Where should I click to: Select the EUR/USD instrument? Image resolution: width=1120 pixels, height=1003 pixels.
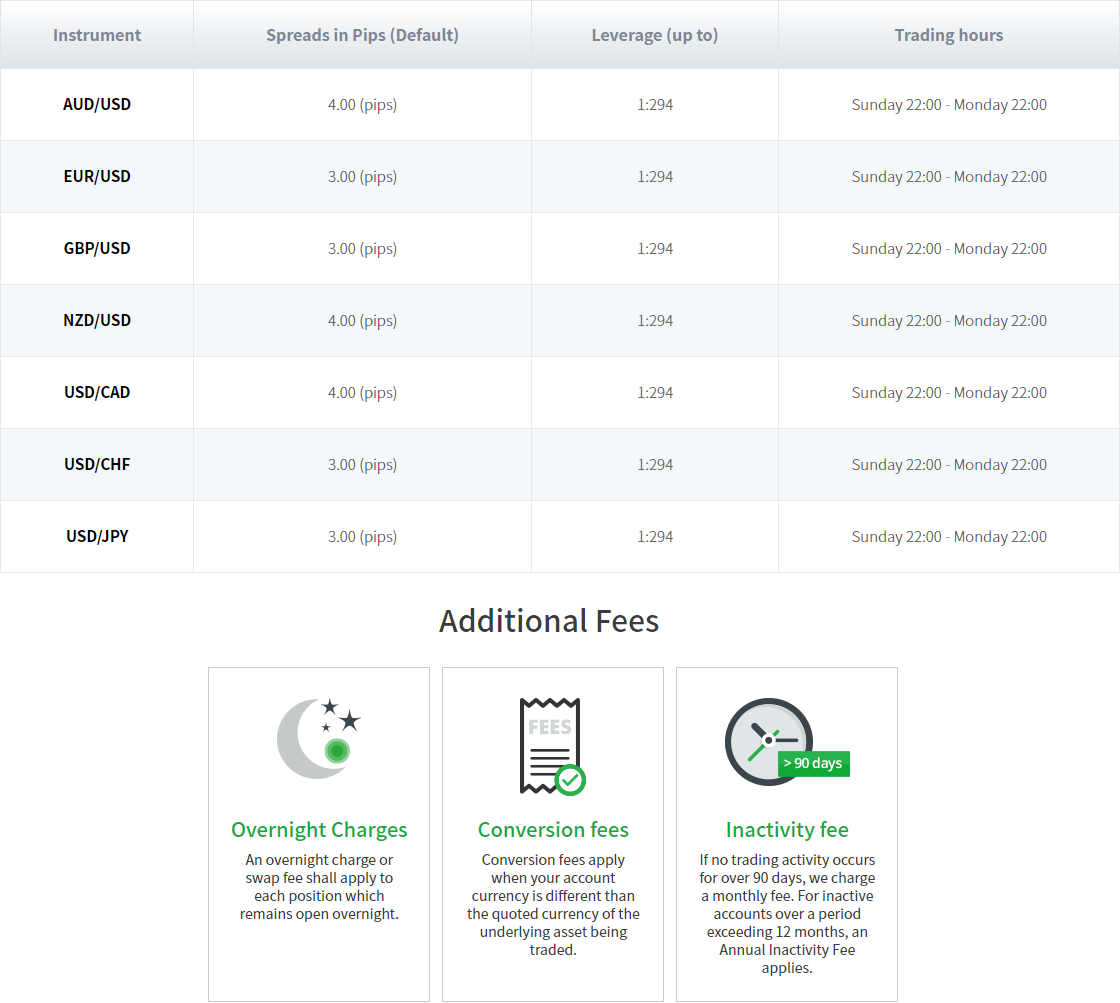click(97, 177)
